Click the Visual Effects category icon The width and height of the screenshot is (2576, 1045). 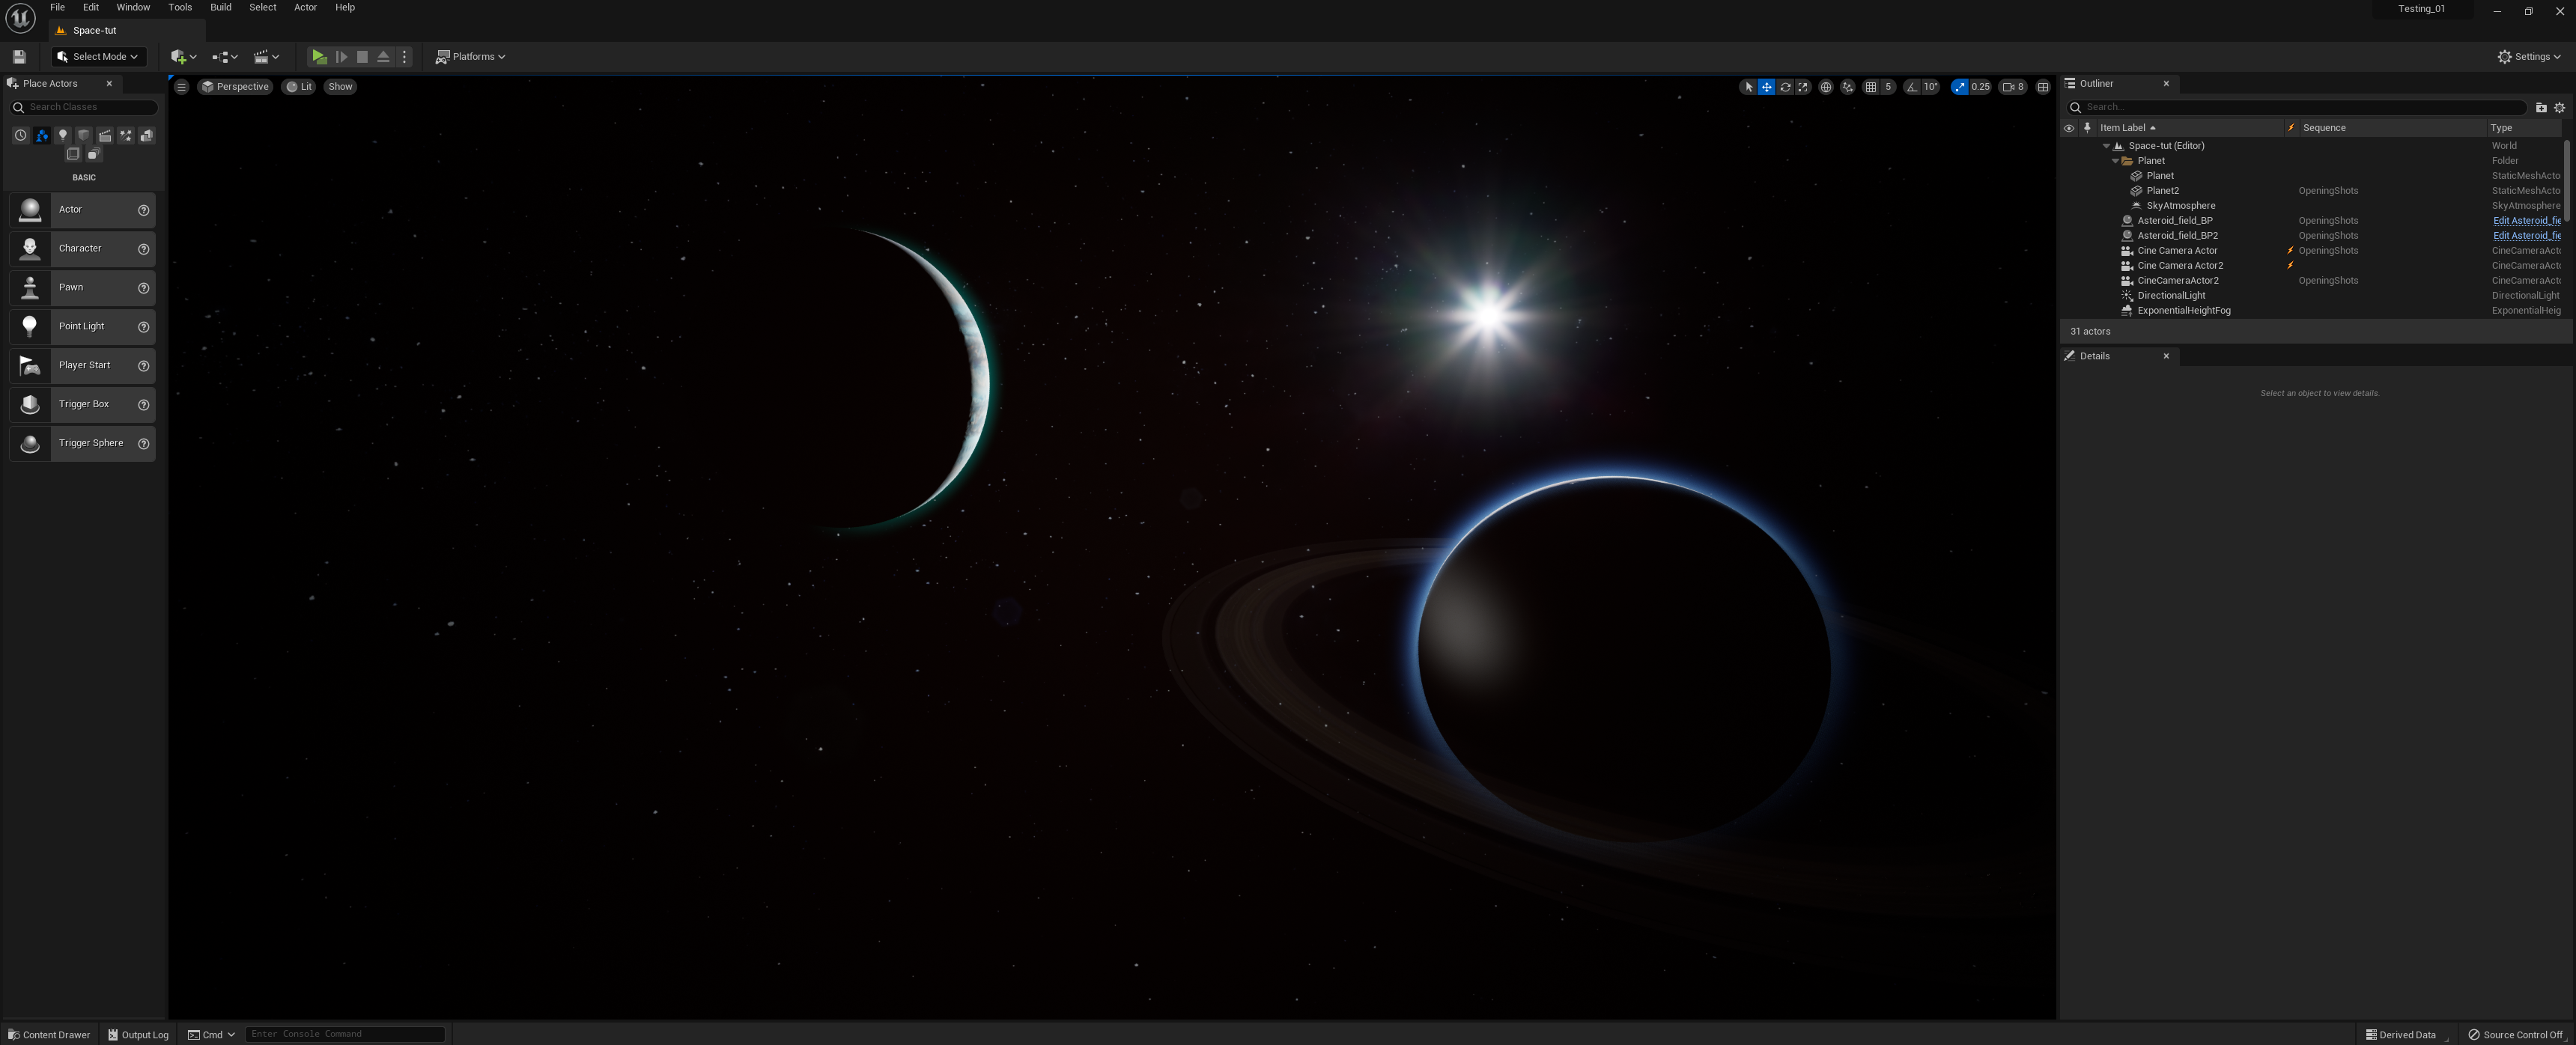tap(126, 135)
